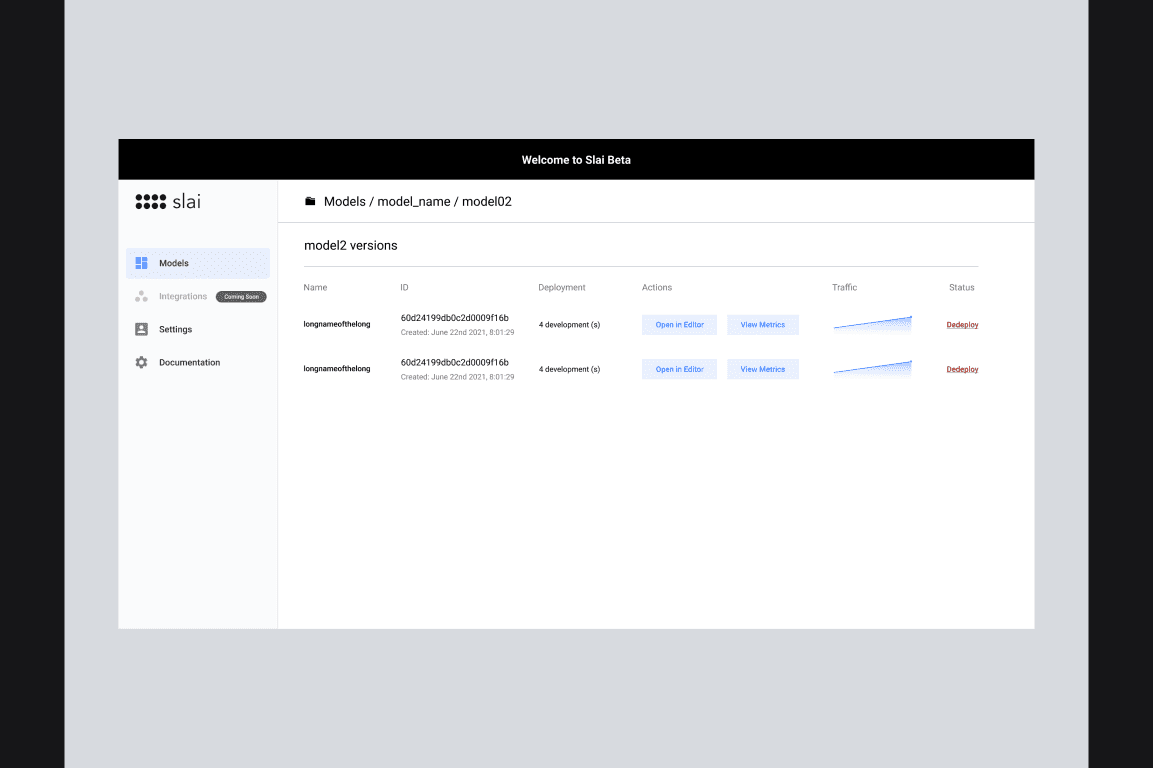This screenshot has width=1153, height=768.
Task: Open the Models section via its grid icon
Action: (141, 263)
